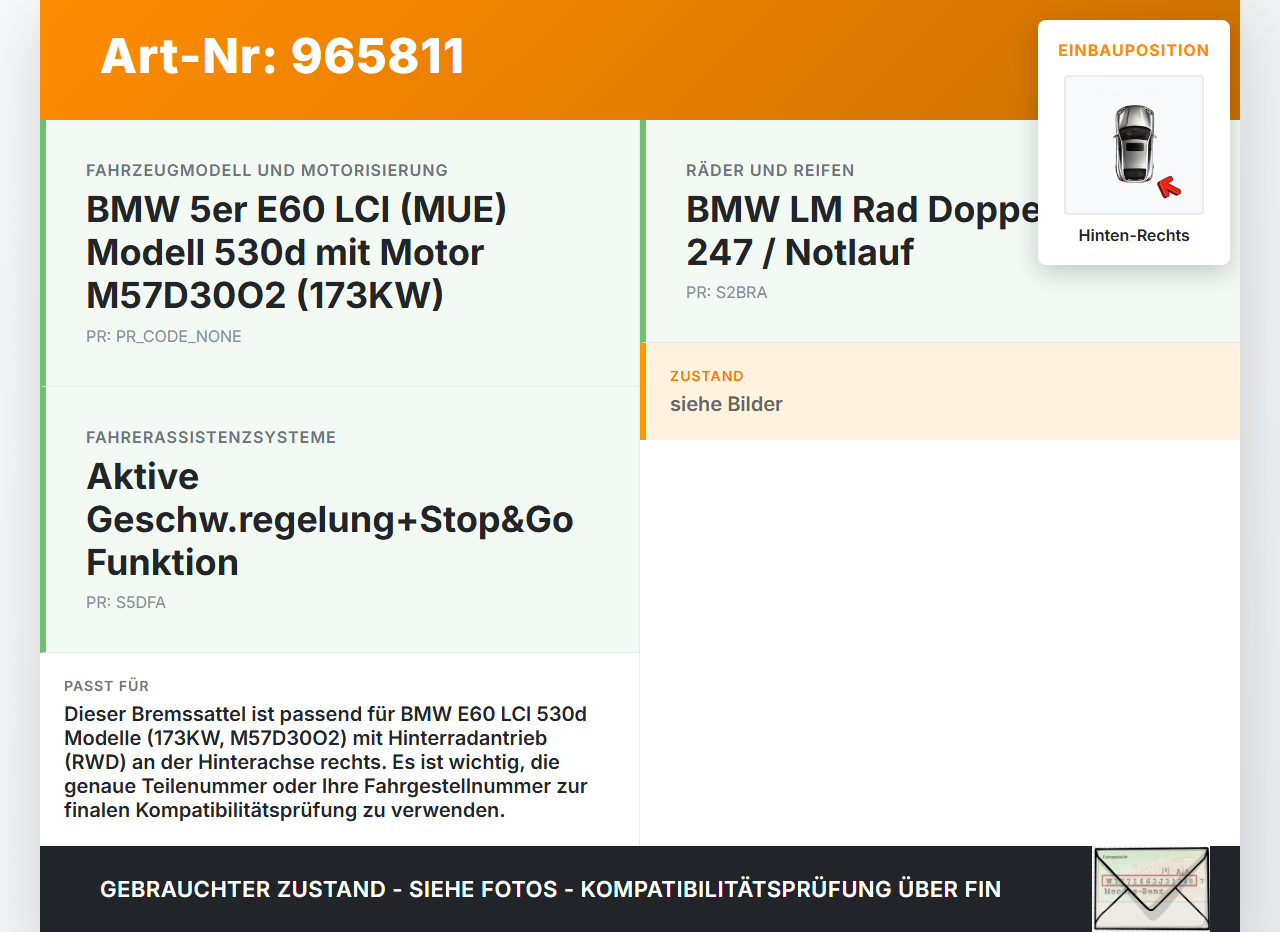Select the 'Aktive Geschw.regelung+Stop&Go Funktion' title
Screen dimensions: 1280x933
(330, 519)
